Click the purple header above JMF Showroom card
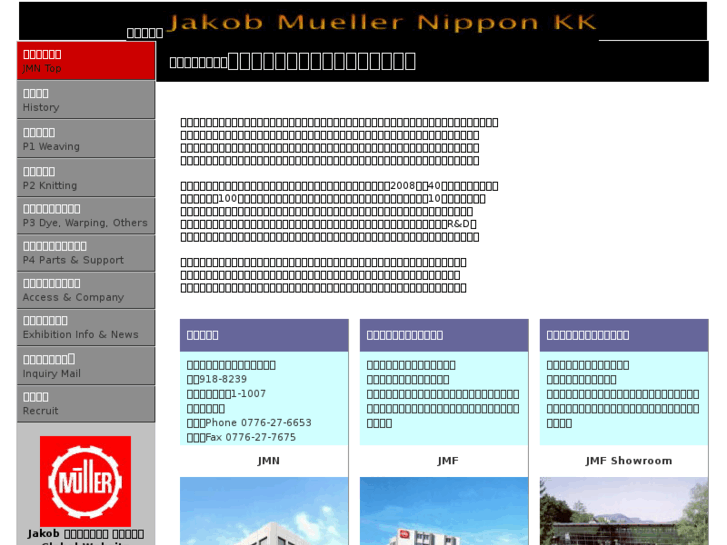 pos(624,335)
